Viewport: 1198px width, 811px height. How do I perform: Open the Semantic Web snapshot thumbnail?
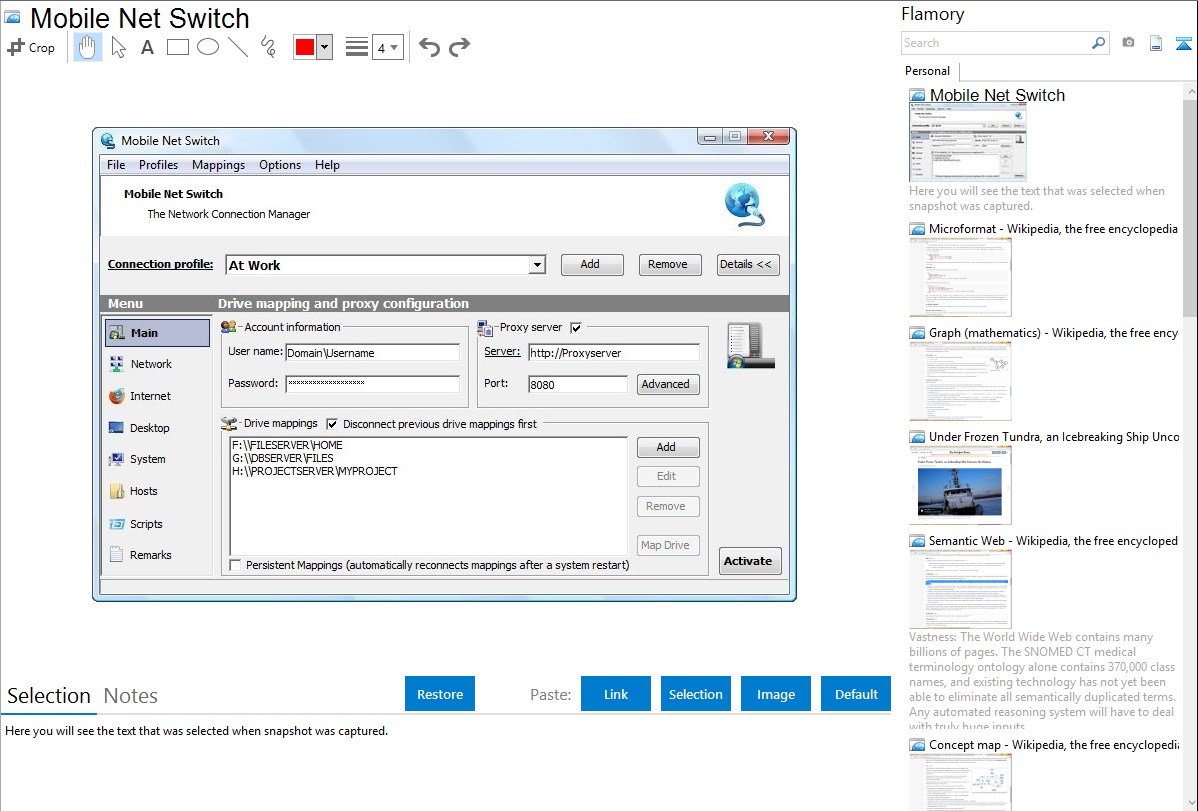[960, 589]
